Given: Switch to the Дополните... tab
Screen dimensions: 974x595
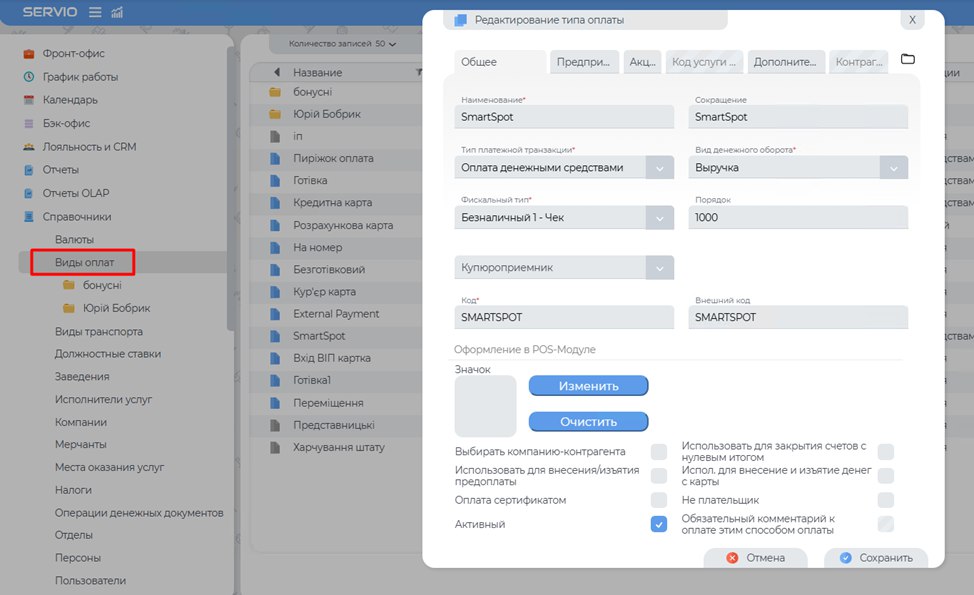Looking at the screenshot, I should click(x=786, y=62).
